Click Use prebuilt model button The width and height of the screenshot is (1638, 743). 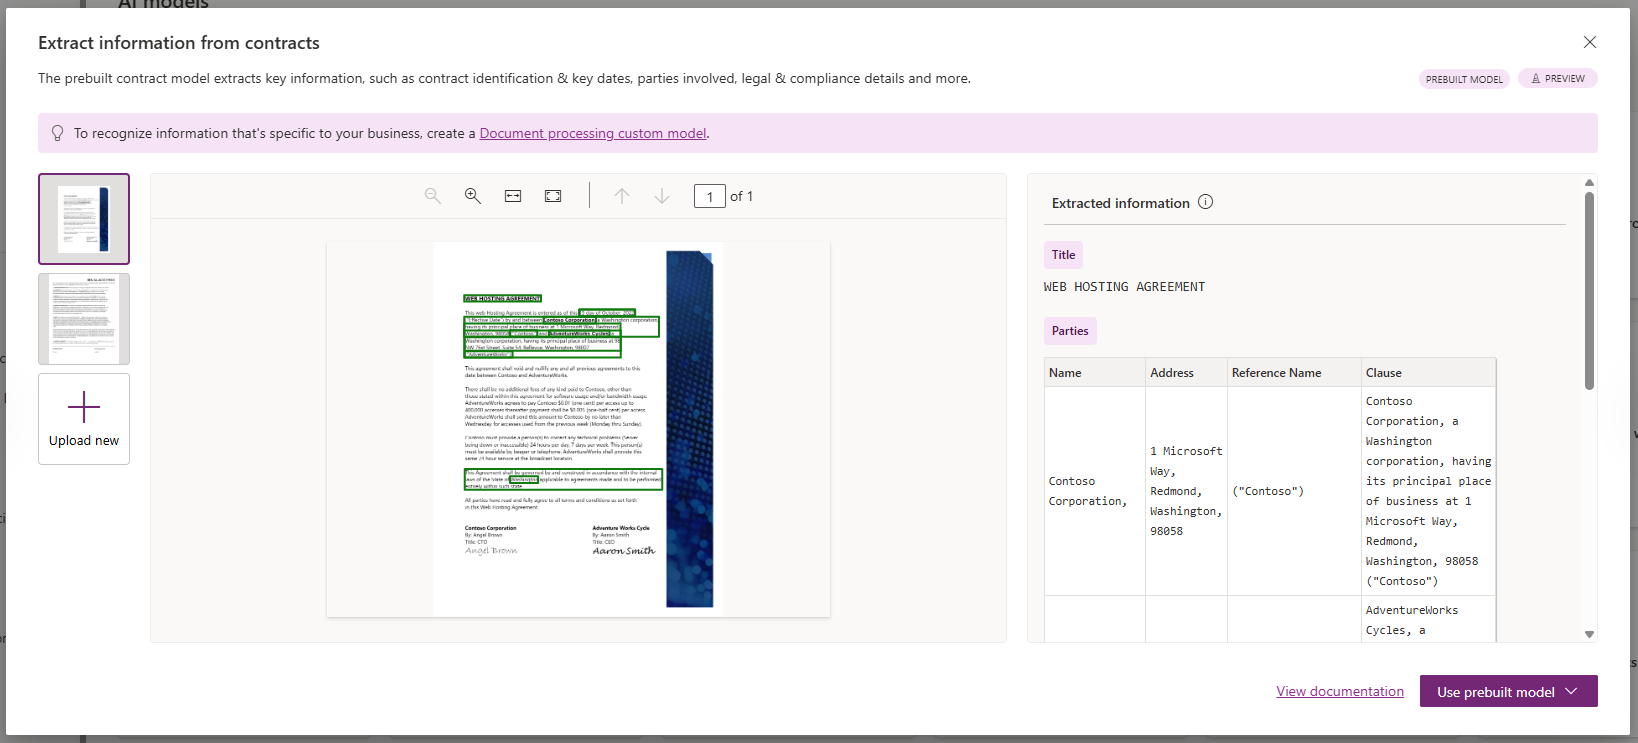pyautogui.click(x=1509, y=691)
